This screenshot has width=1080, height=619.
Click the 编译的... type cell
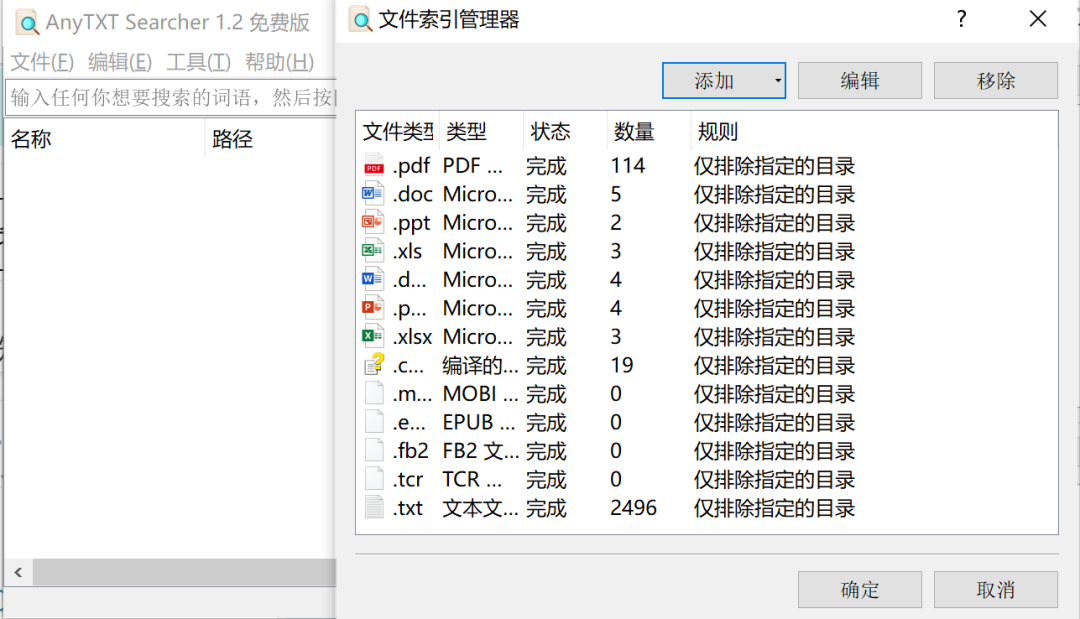[481, 366]
